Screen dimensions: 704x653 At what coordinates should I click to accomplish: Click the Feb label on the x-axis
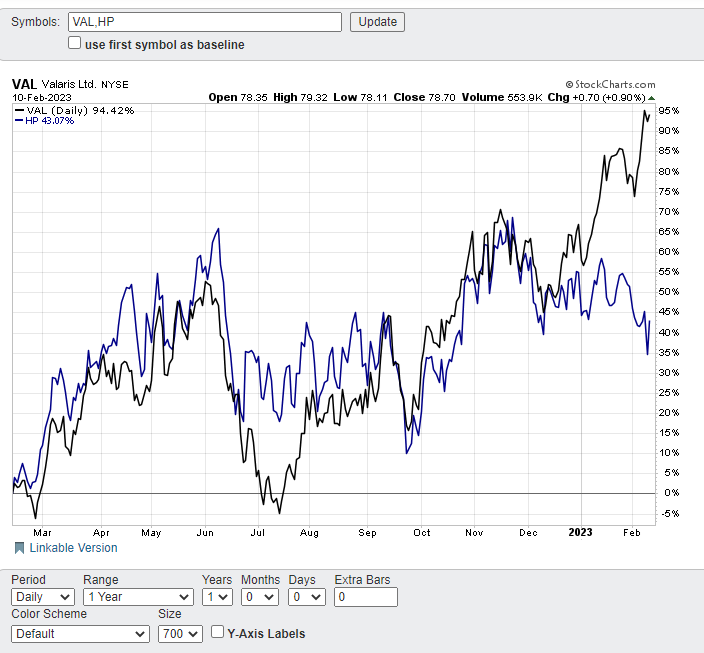(632, 533)
